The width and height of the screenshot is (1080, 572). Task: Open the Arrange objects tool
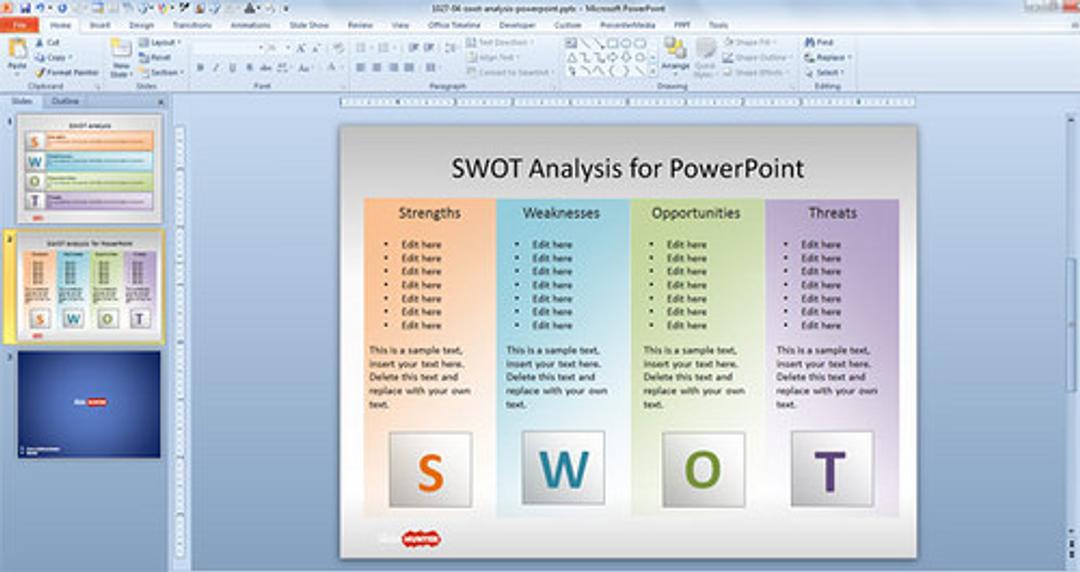[675, 55]
